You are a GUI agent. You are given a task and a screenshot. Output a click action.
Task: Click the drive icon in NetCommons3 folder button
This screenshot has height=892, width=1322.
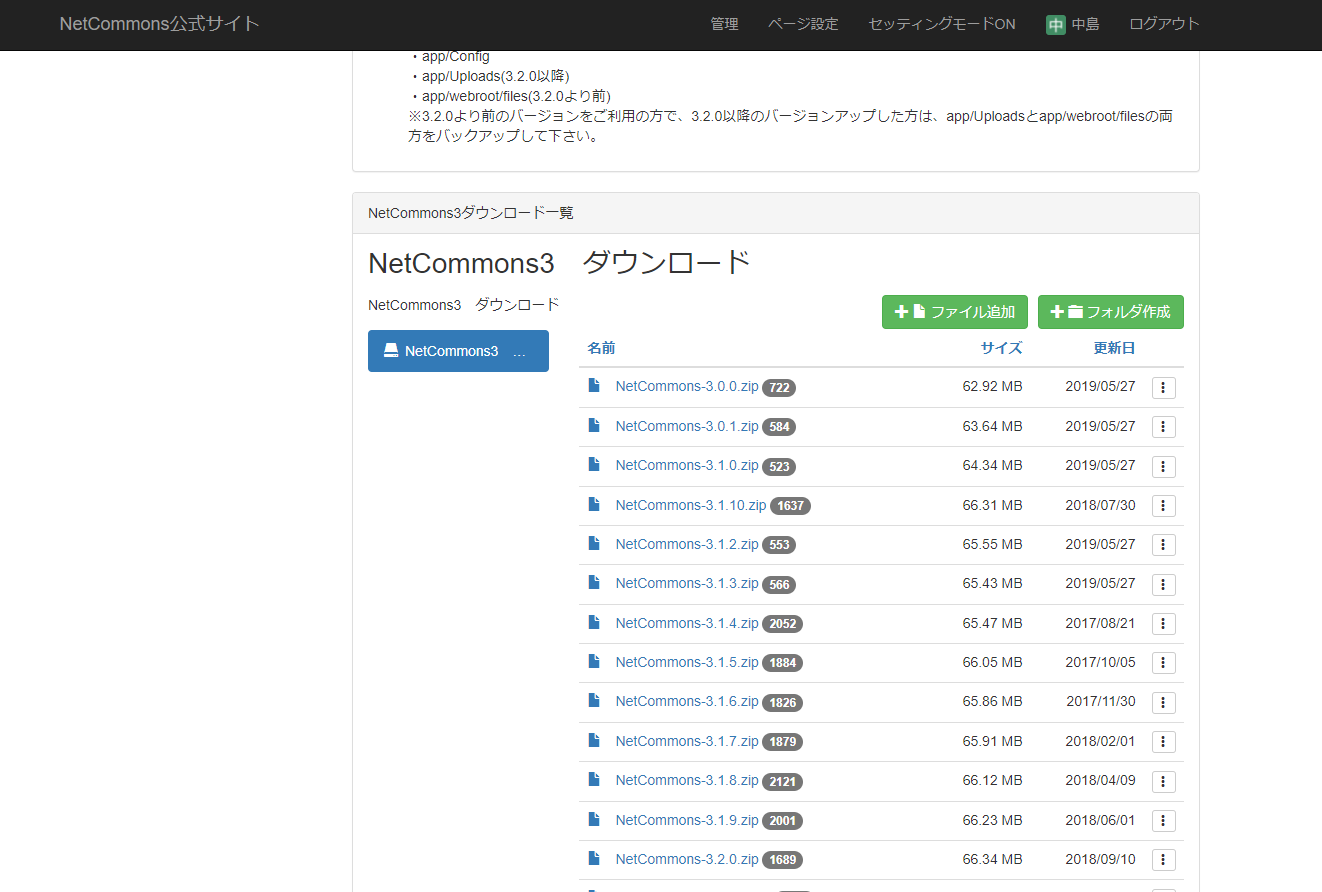click(x=391, y=351)
